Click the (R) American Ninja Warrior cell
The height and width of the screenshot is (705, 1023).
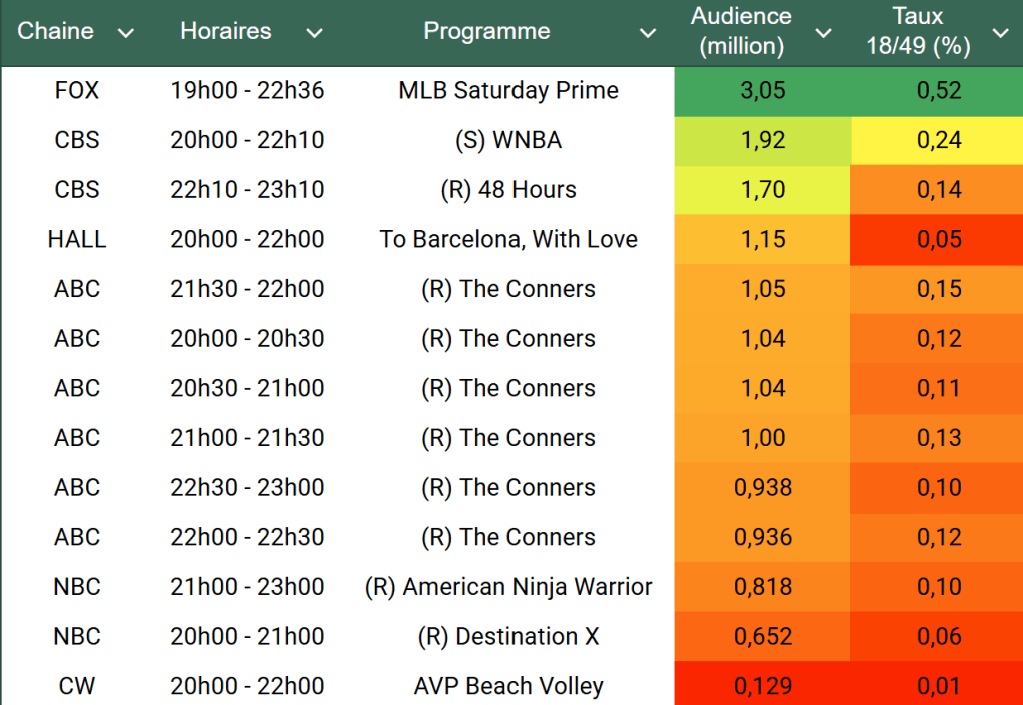click(508, 587)
